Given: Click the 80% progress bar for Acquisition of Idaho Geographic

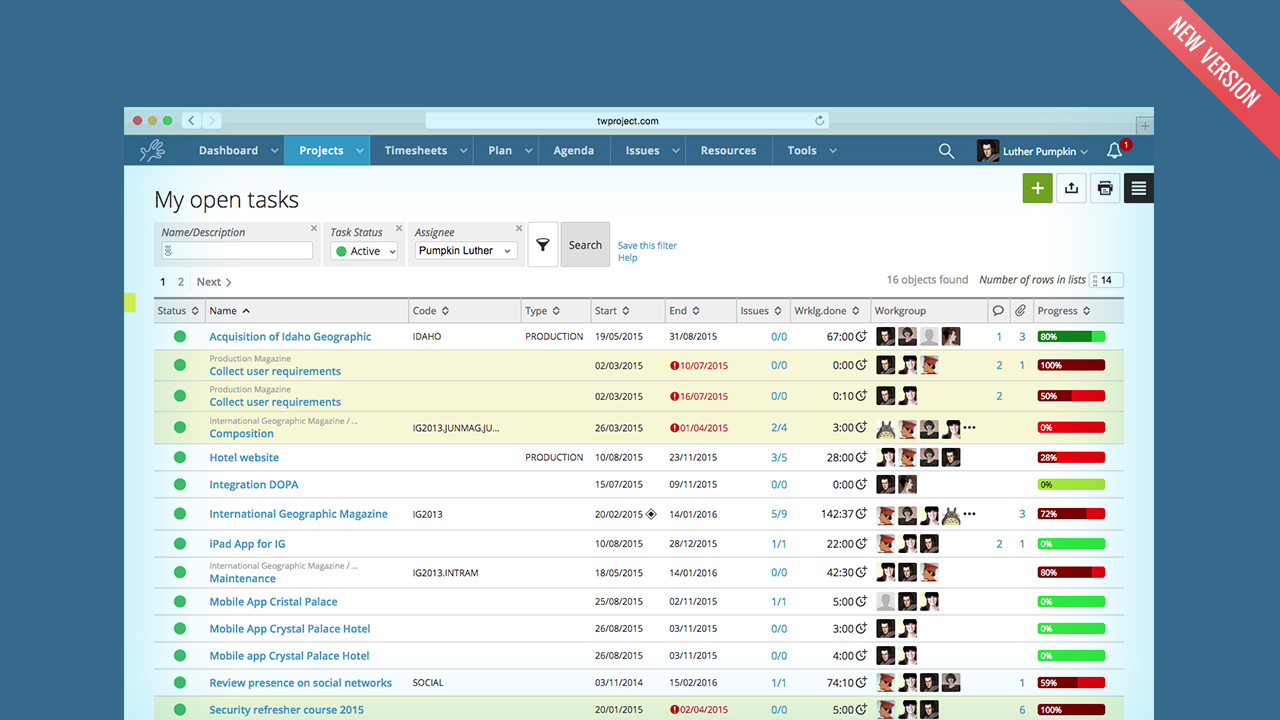Looking at the screenshot, I should [x=1071, y=337].
